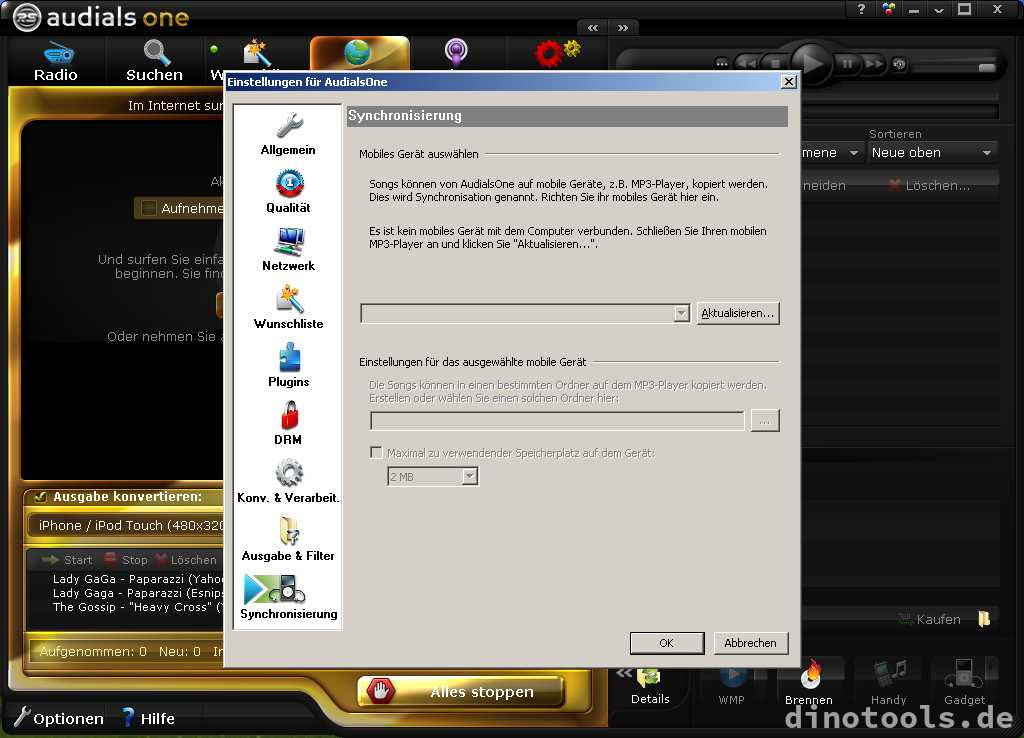The height and width of the screenshot is (738, 1024).
Task: Open the Gadget icon
Action: coord(965,684)
